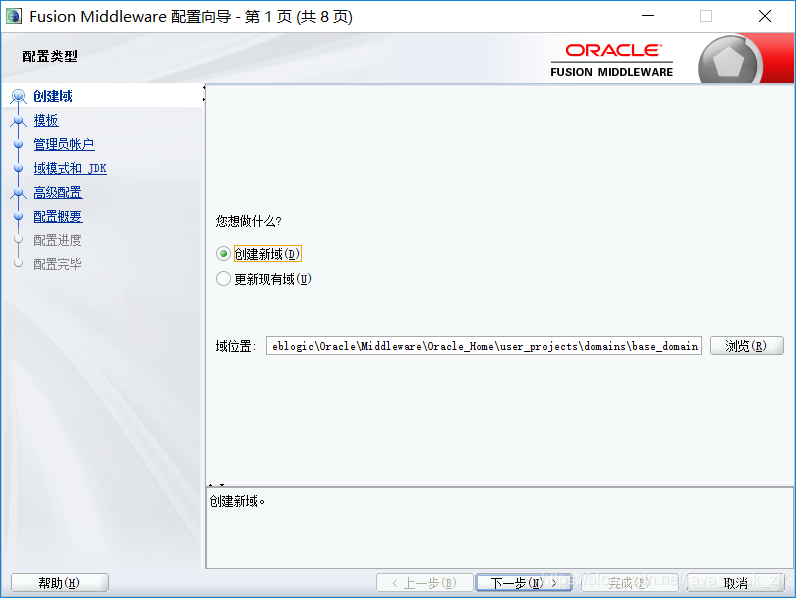
Task: Click the 上一步(B) back button
Action: coord(425,583)
